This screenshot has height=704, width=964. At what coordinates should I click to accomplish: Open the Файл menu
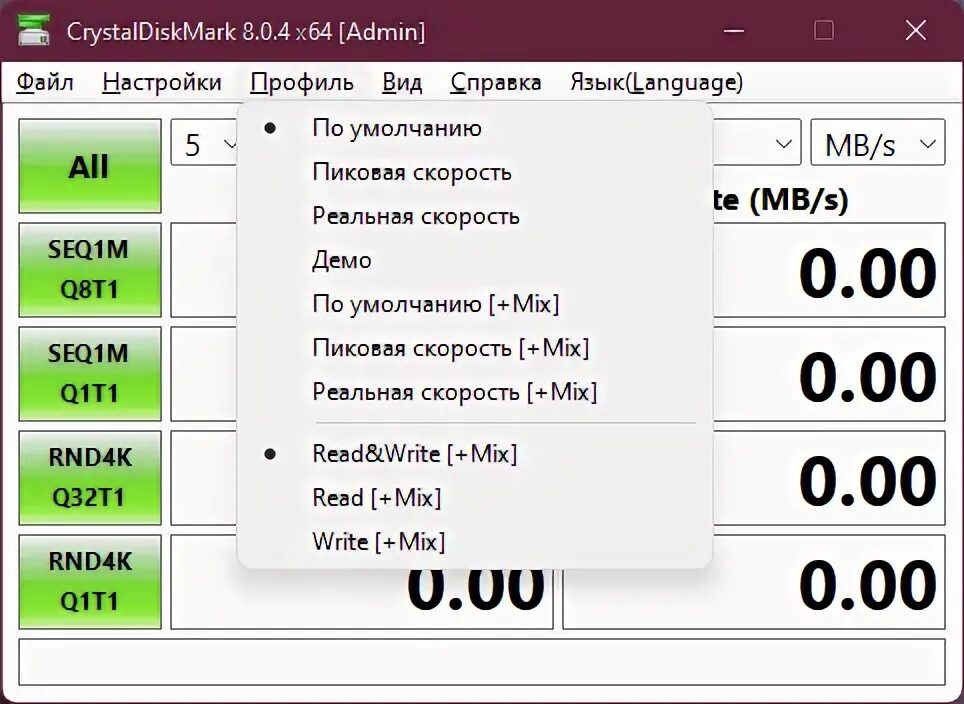[45, 82]
